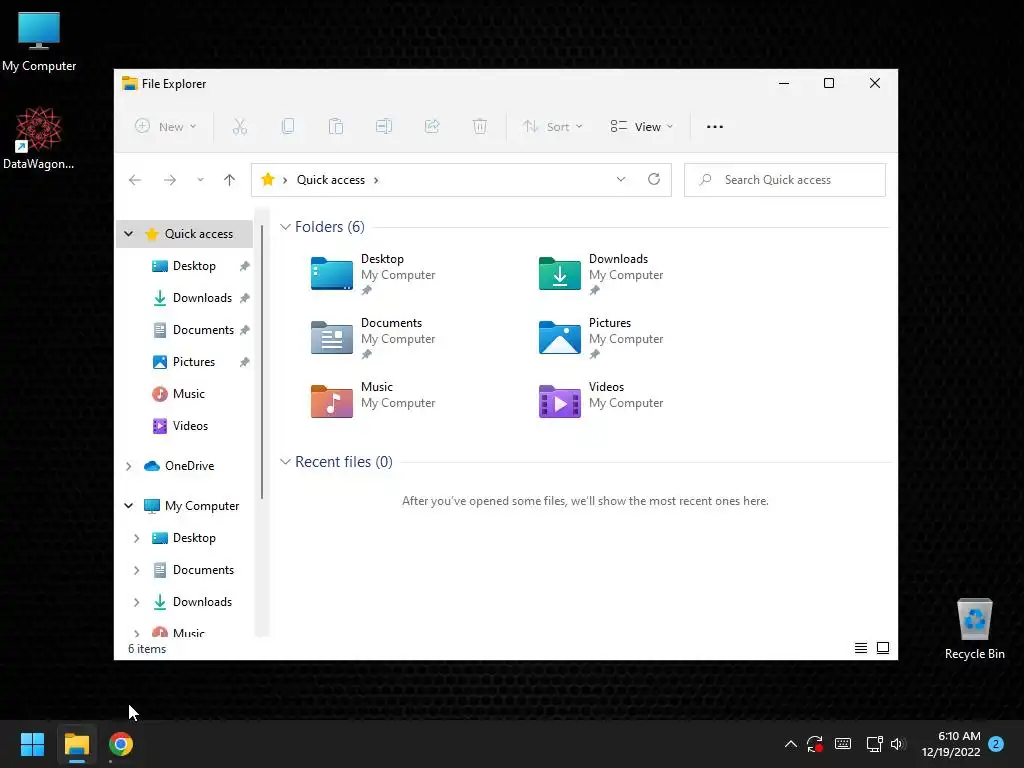Click the Cut scissors icon in toolbar
This screenshot has height=768, width=1024.
(240, 126)
